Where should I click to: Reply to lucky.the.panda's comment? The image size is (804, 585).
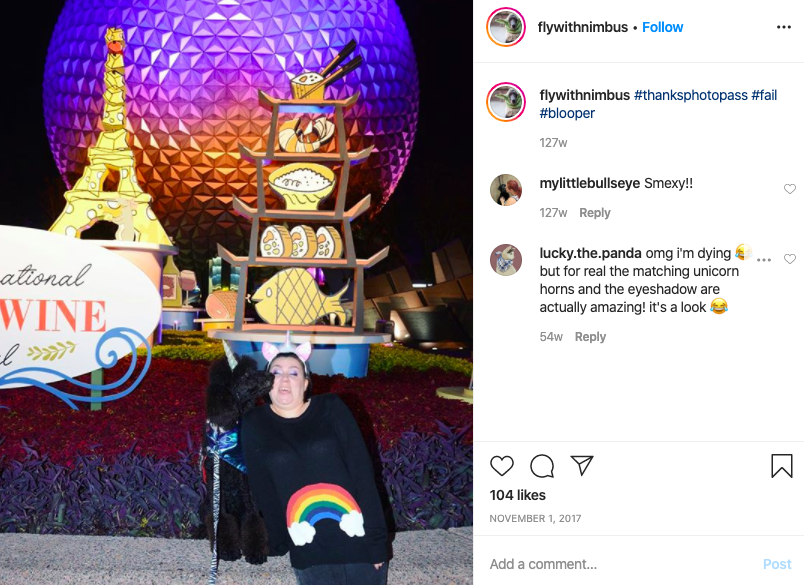point(590,337)
